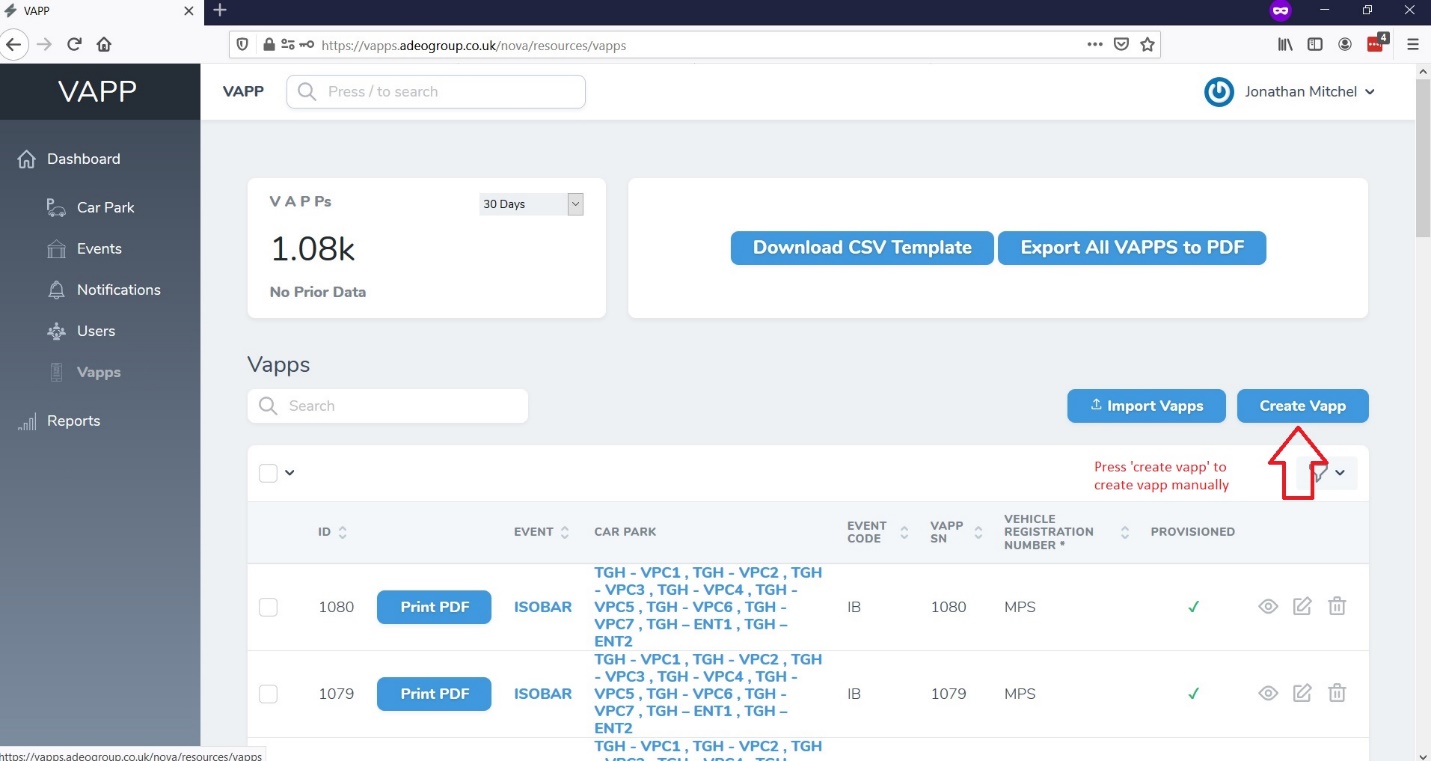Delete Vapp 1080 using trash icon
Screen dimensions: 1431x761
point(1337,606)
